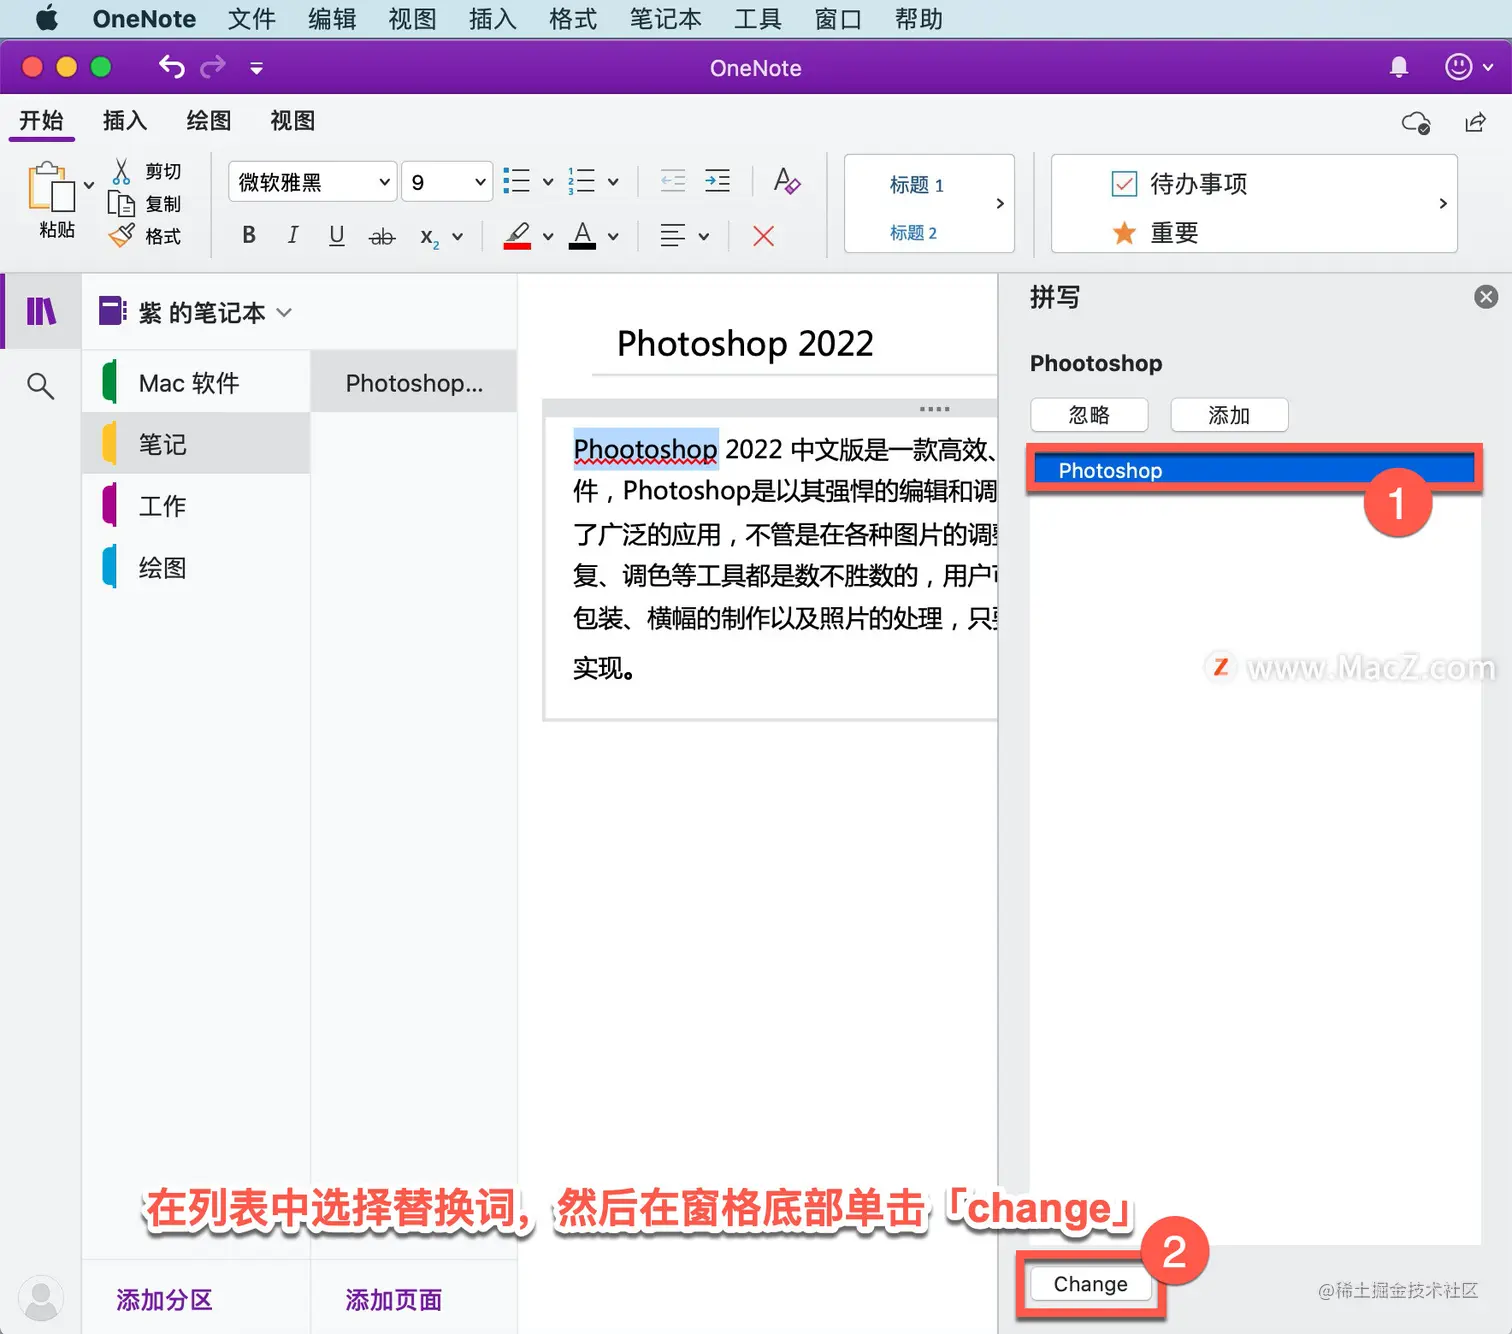
Task: Click the 添加 button in spelling pane
Action: 1229,415
